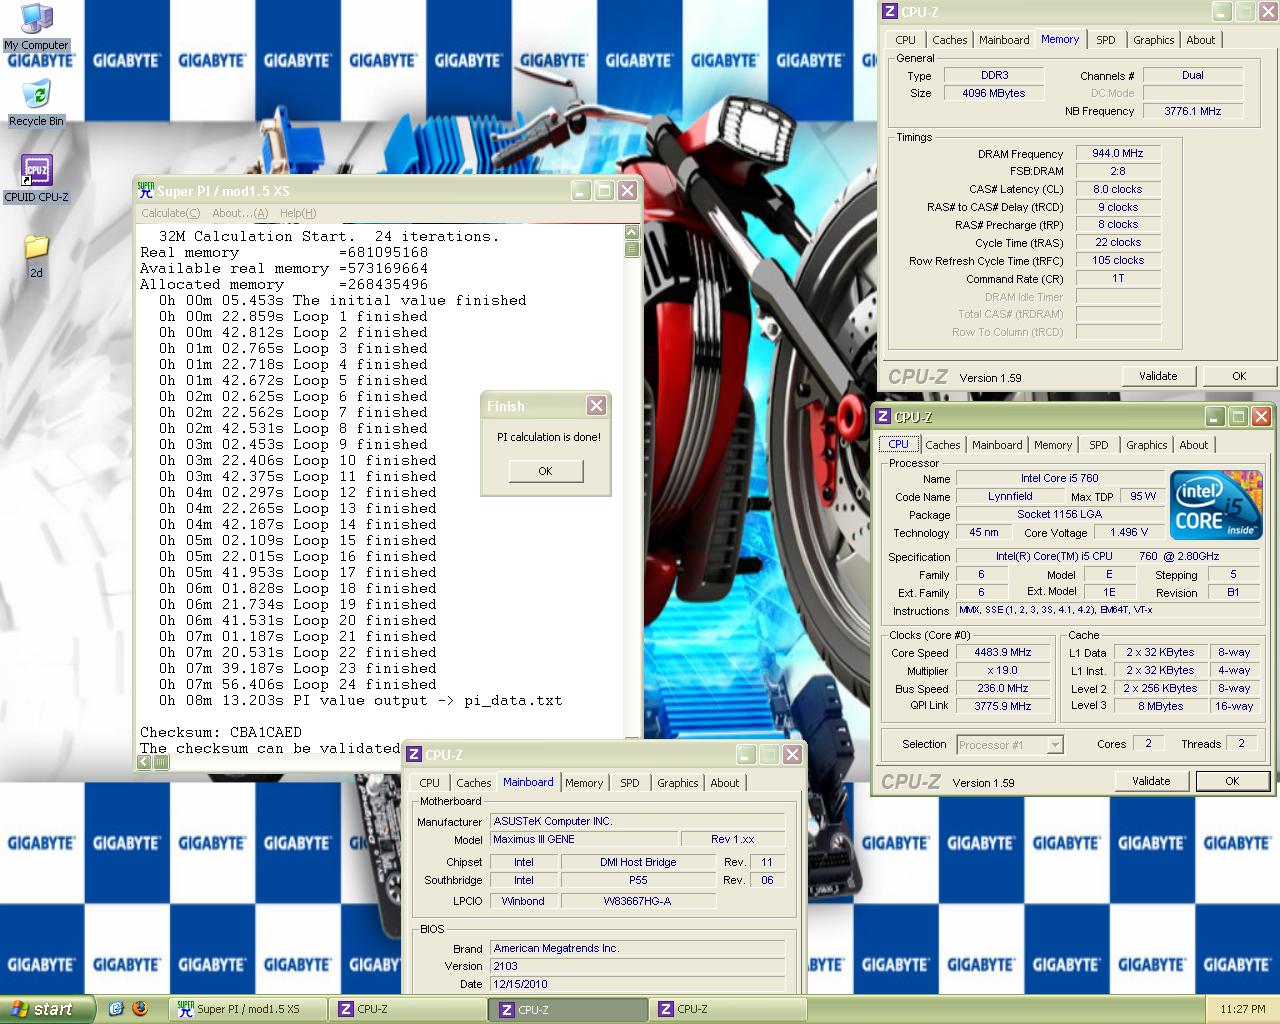Open Memory tab in CPU-Z processor window

(x=1053, y=445)
